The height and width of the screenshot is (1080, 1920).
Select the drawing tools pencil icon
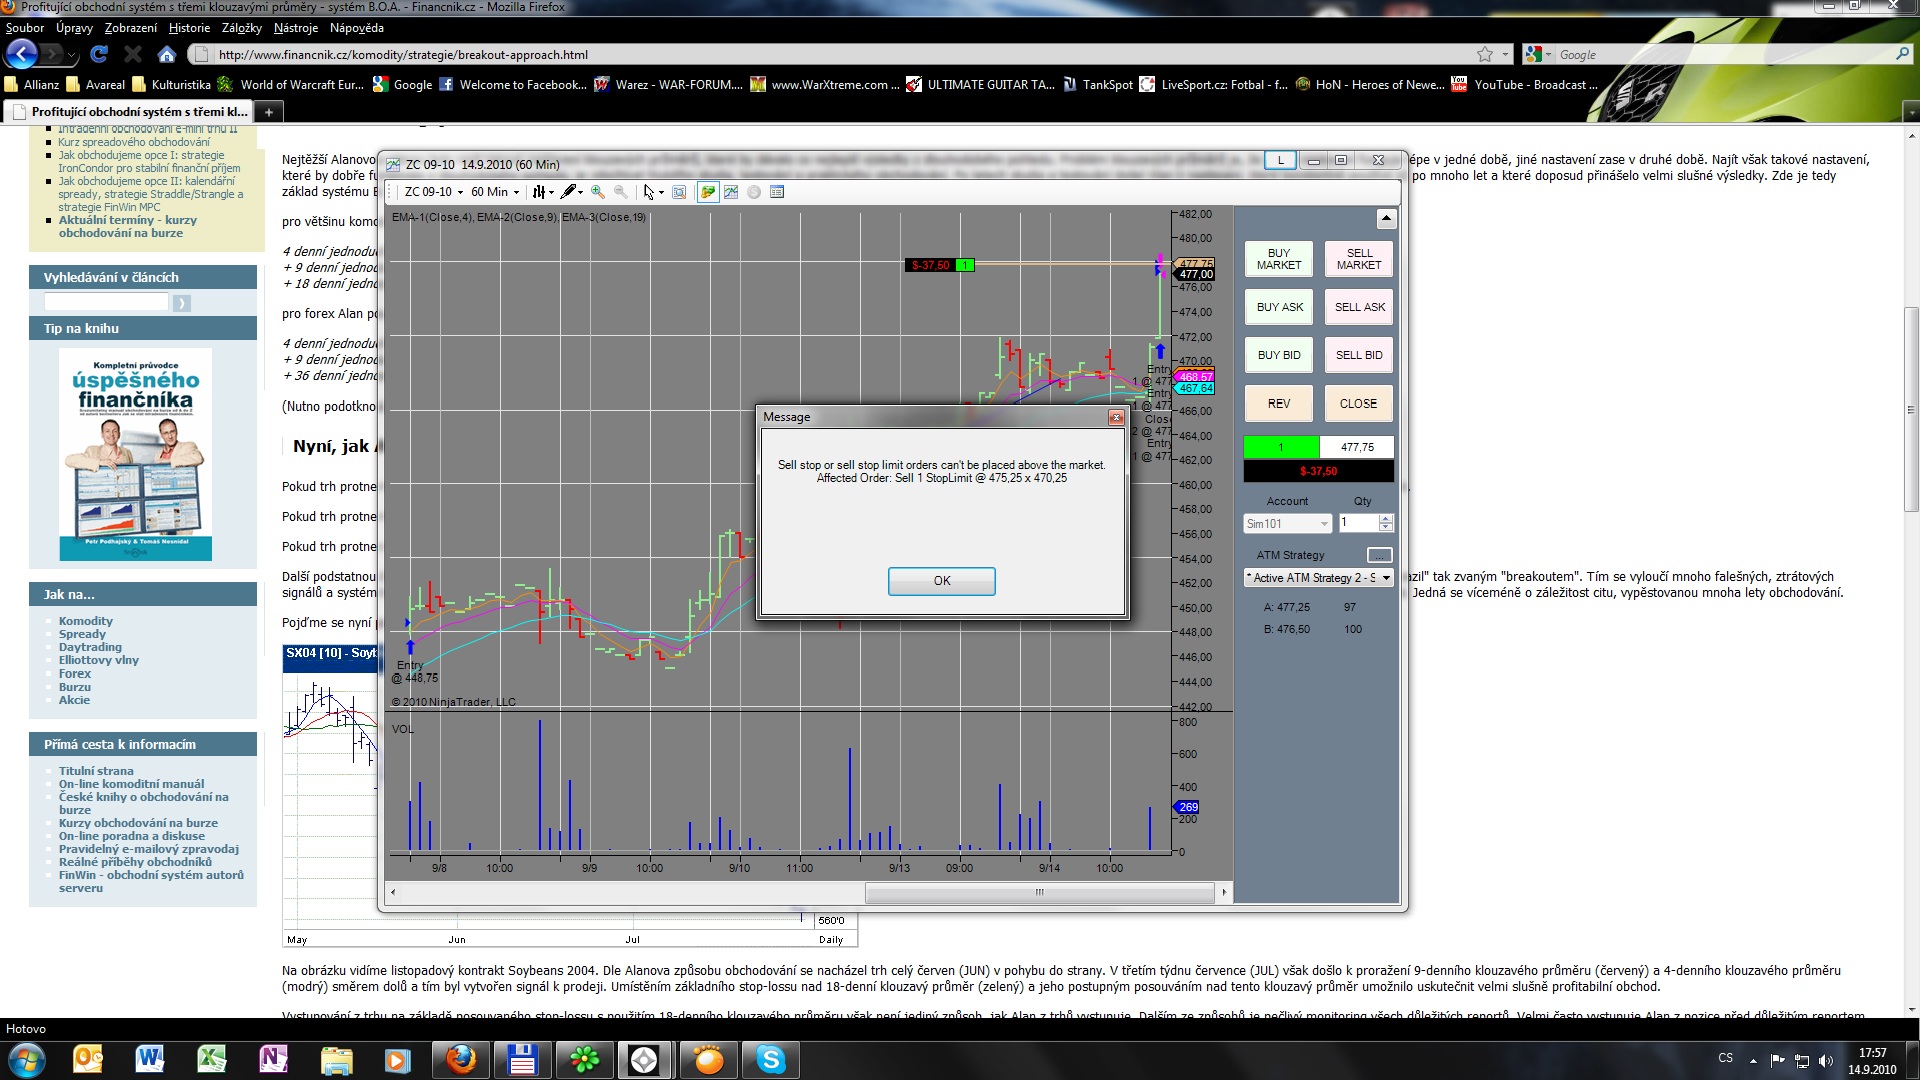[x=568, y=192]
